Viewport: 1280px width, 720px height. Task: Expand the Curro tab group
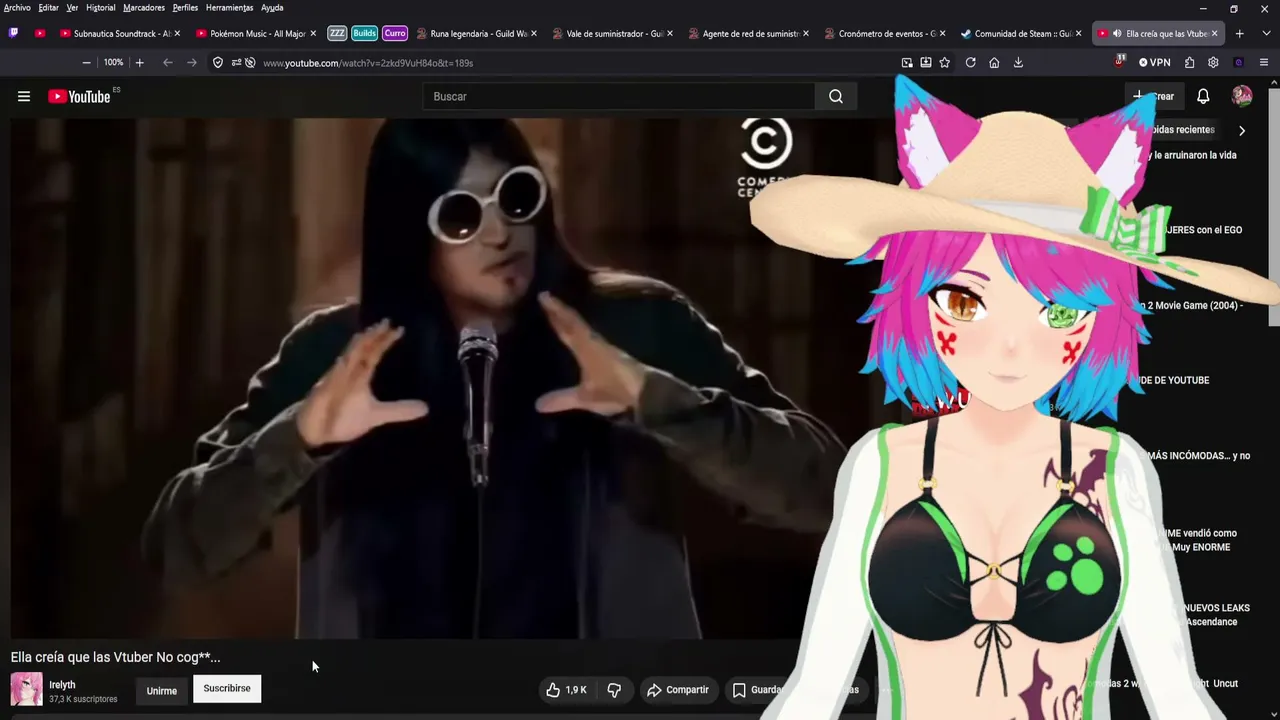(395, 33)
